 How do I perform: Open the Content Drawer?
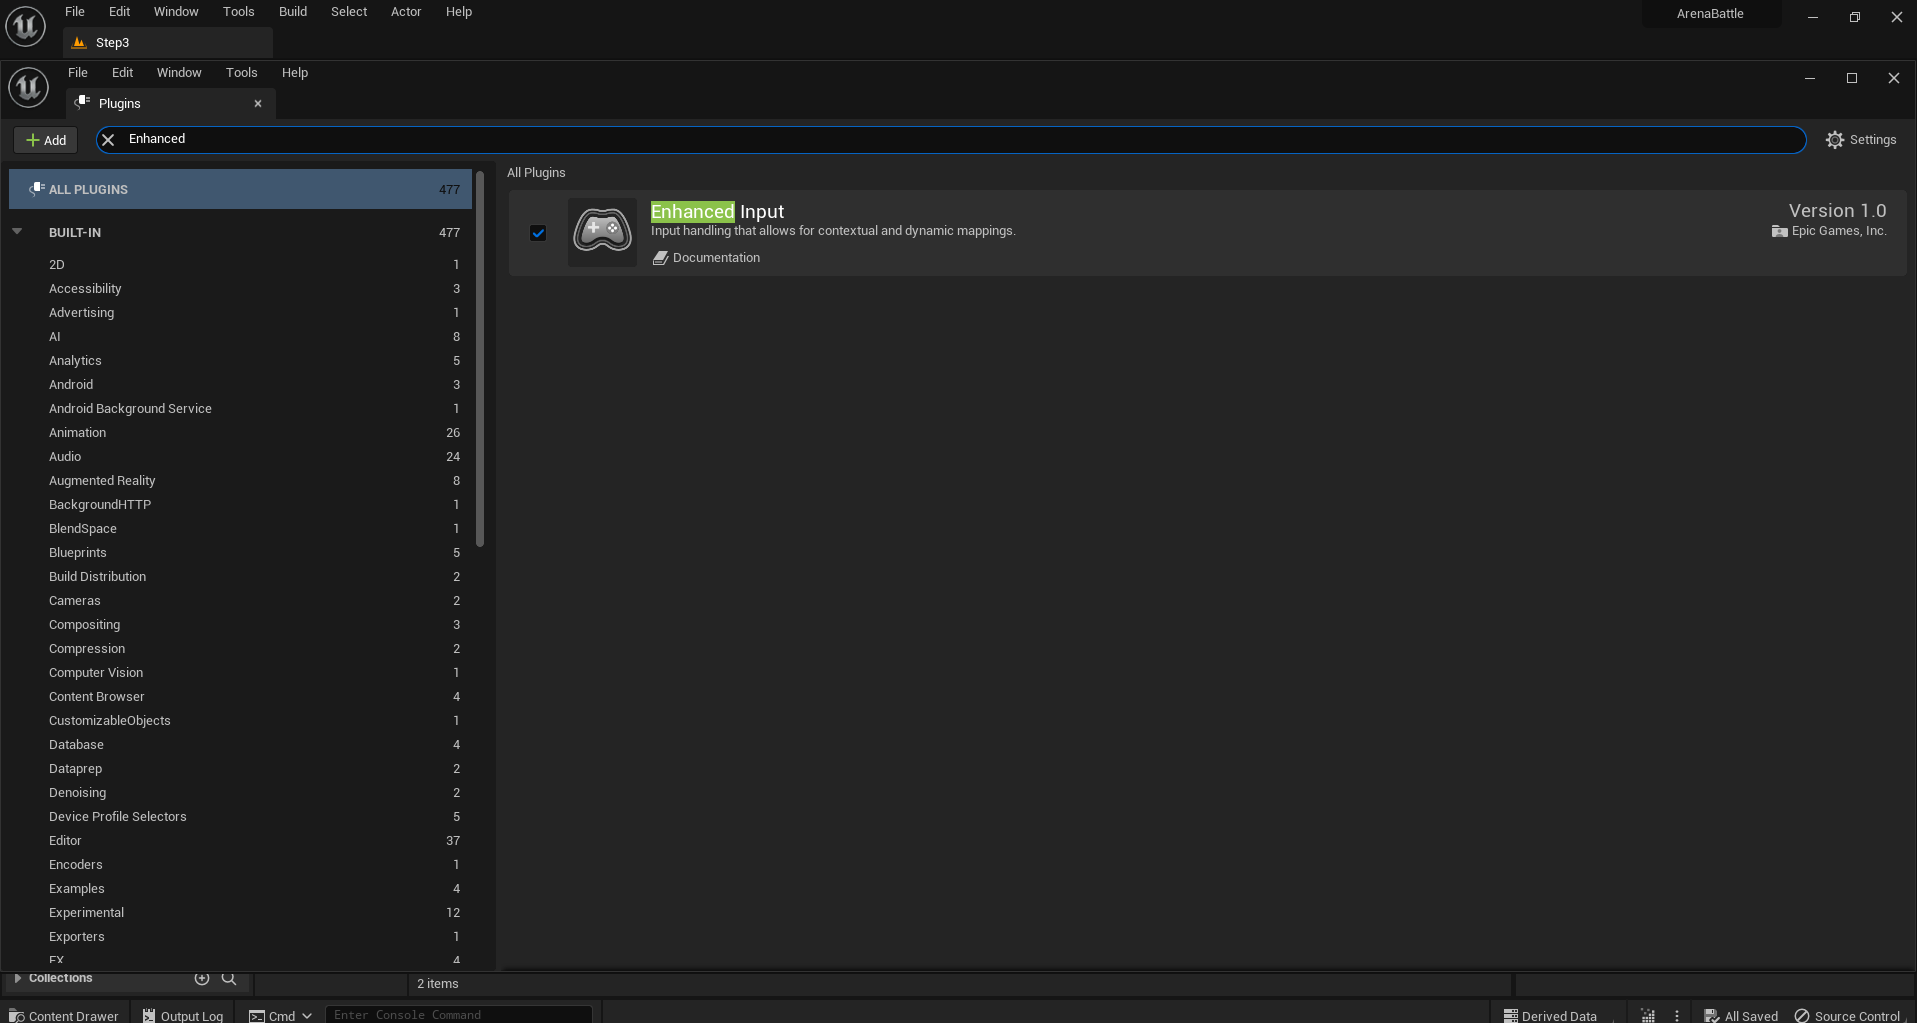[64, 1015]
